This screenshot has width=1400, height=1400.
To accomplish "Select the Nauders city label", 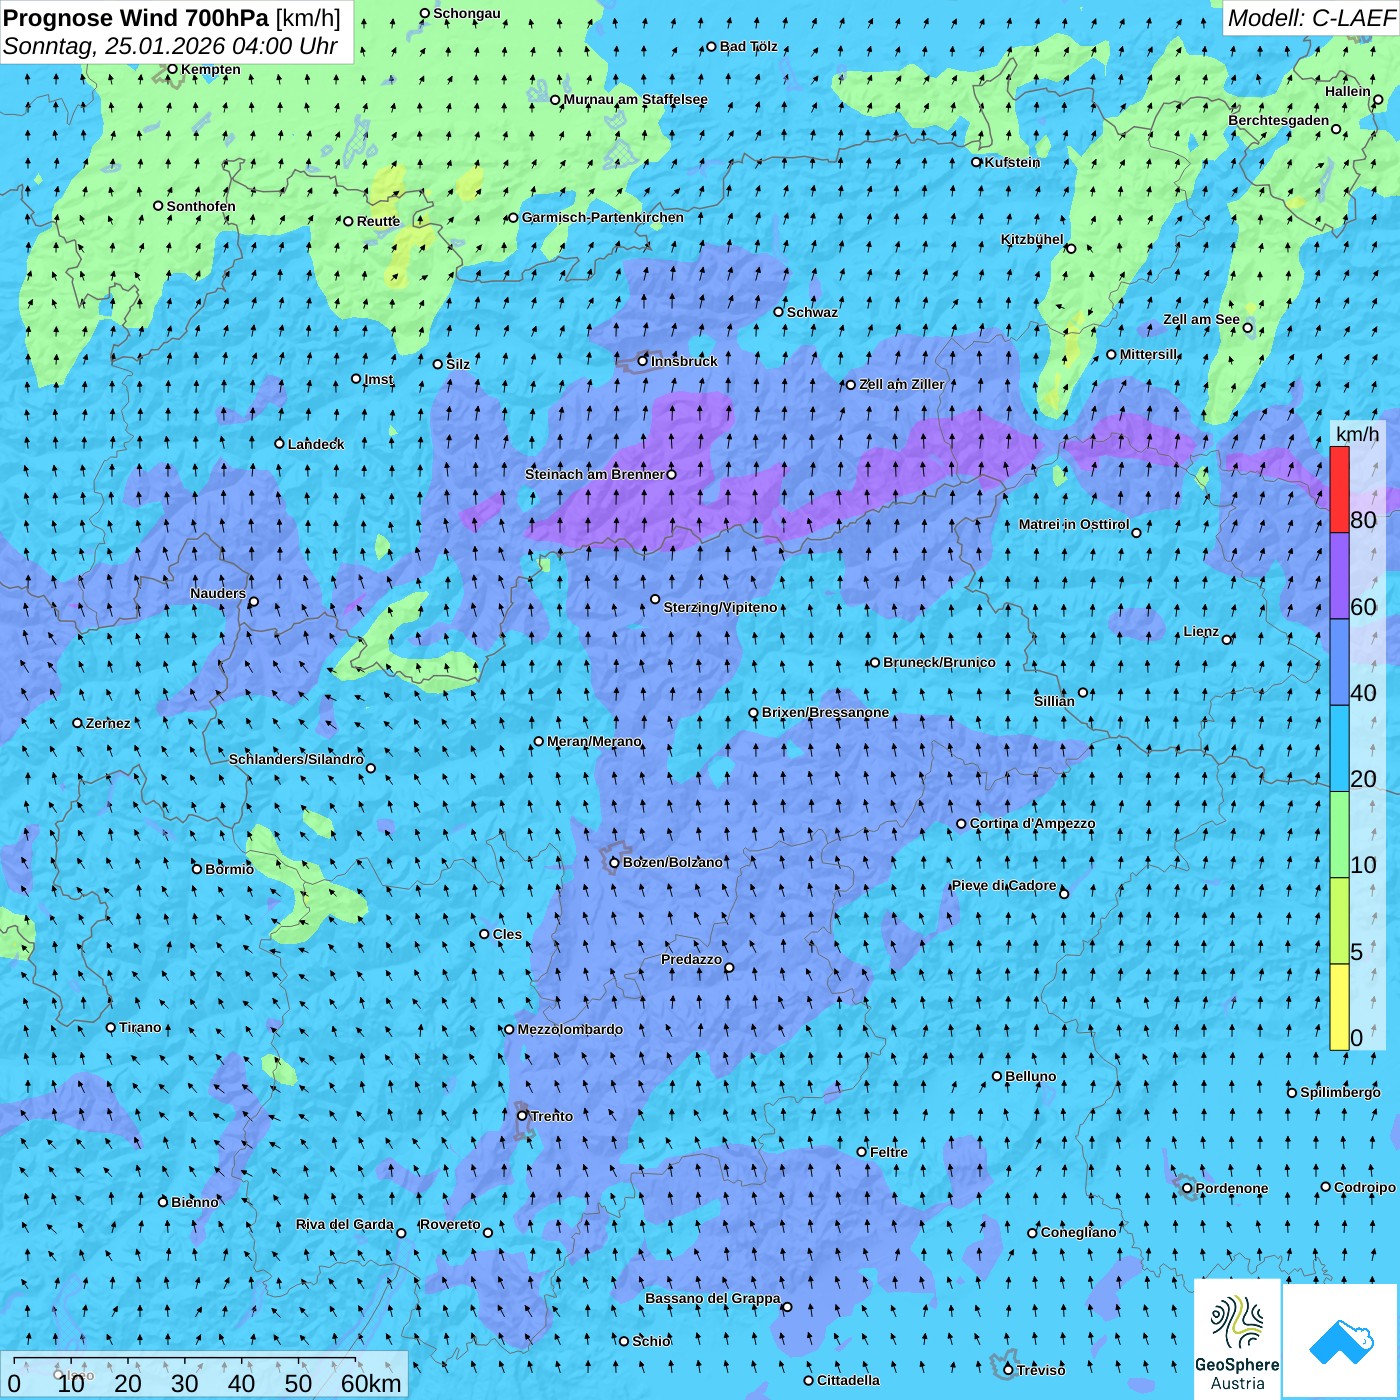I will [x=218, y=593].
